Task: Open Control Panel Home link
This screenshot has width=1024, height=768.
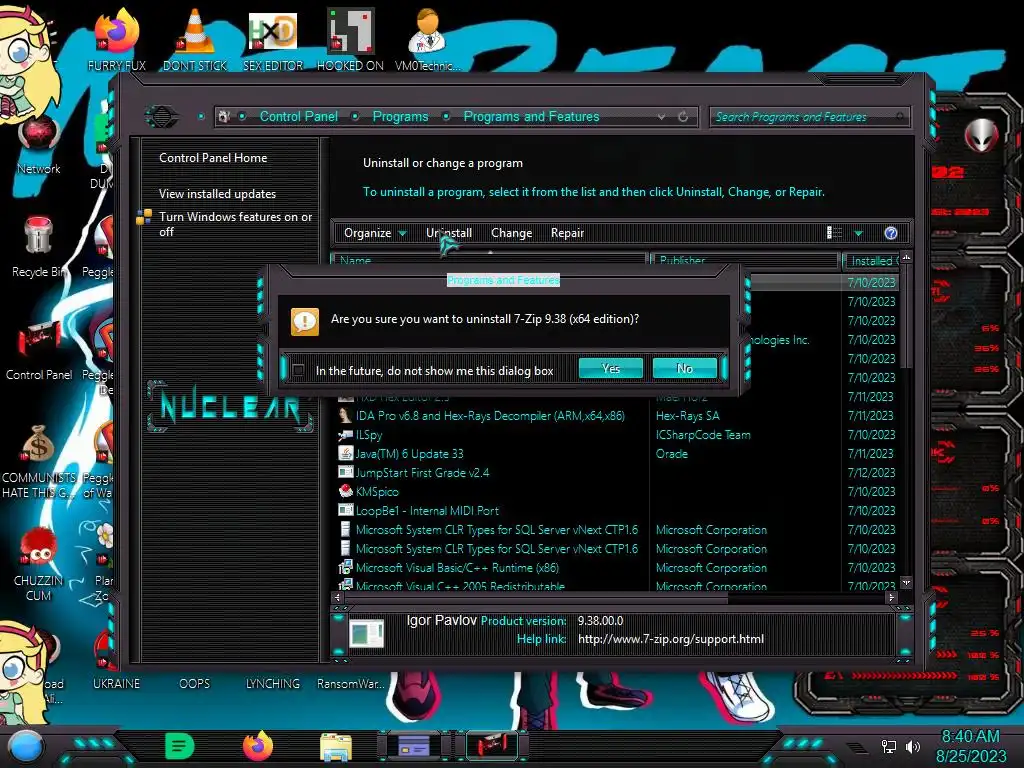Action: (213, 158)
